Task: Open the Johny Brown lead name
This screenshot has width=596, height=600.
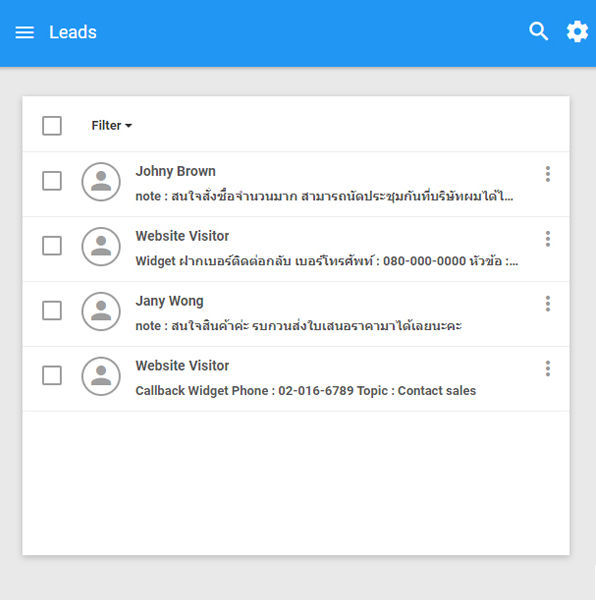Action: click(176, 171)
